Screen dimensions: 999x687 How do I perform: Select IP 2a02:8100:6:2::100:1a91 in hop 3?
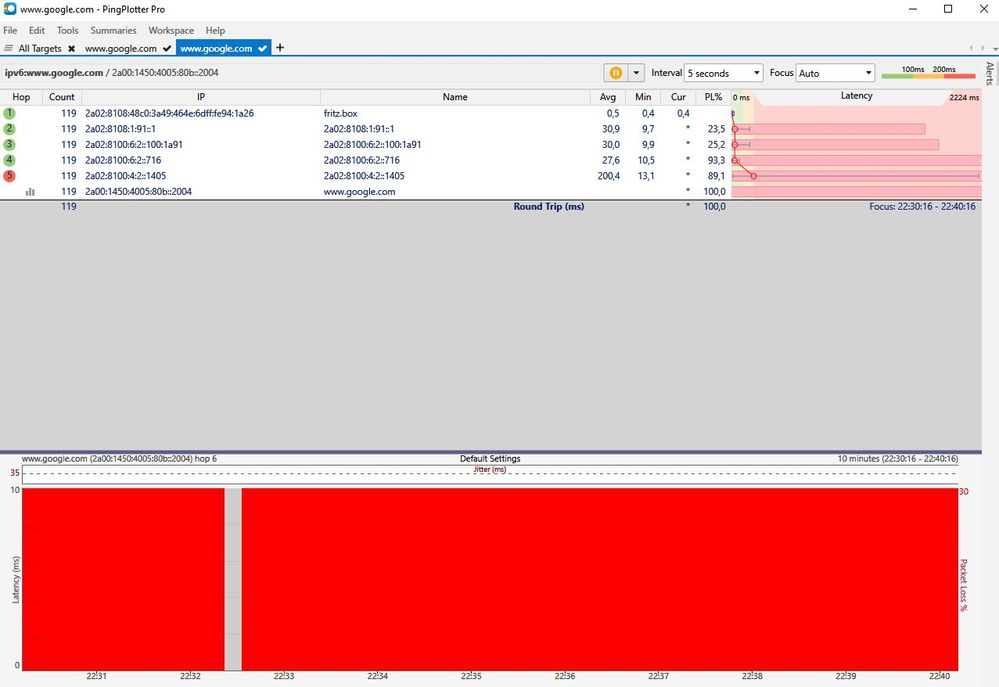[x=134, y=145]
